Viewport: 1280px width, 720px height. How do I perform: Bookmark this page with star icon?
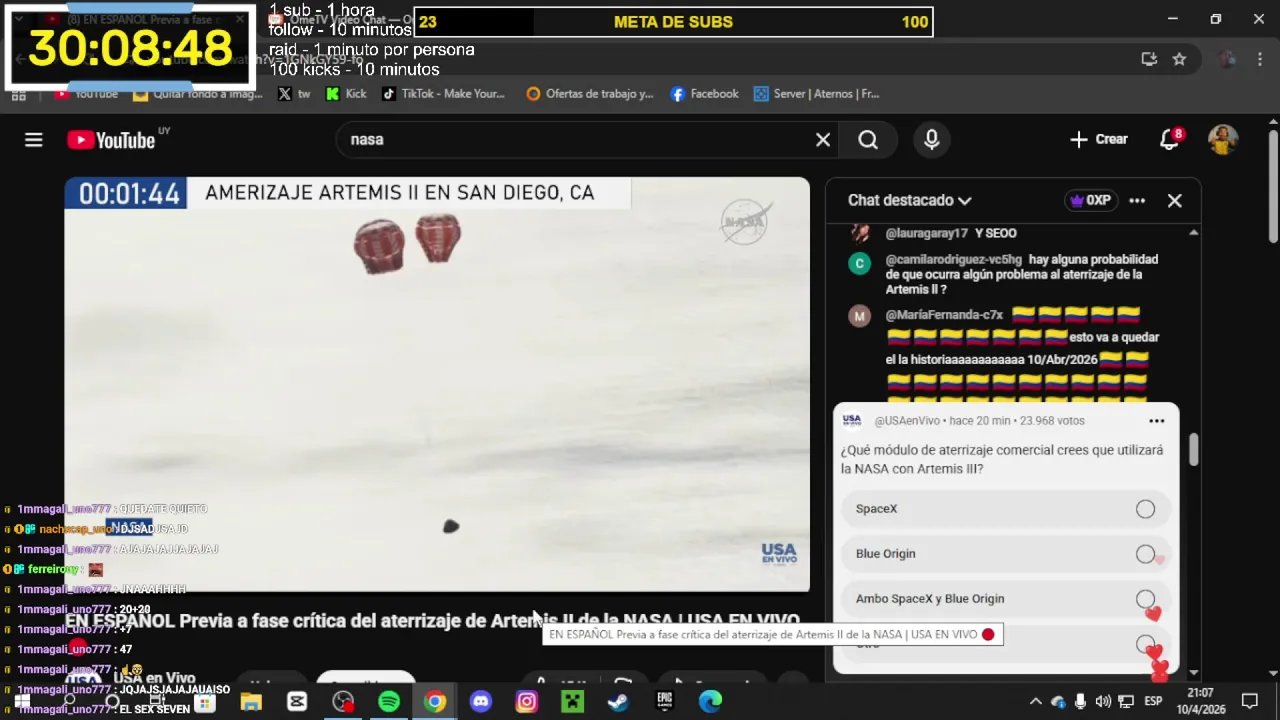[x=1179, y=59]
